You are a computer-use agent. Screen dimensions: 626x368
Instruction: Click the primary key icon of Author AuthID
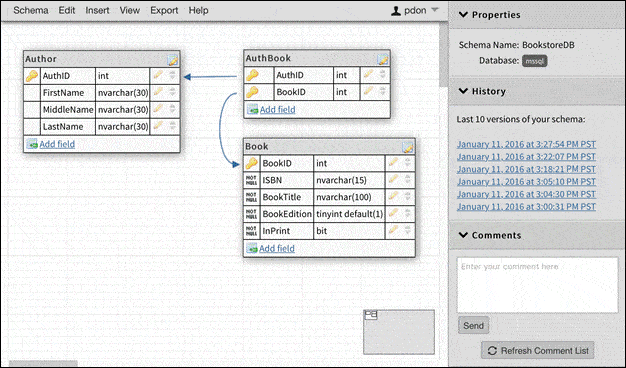[32, 75]
